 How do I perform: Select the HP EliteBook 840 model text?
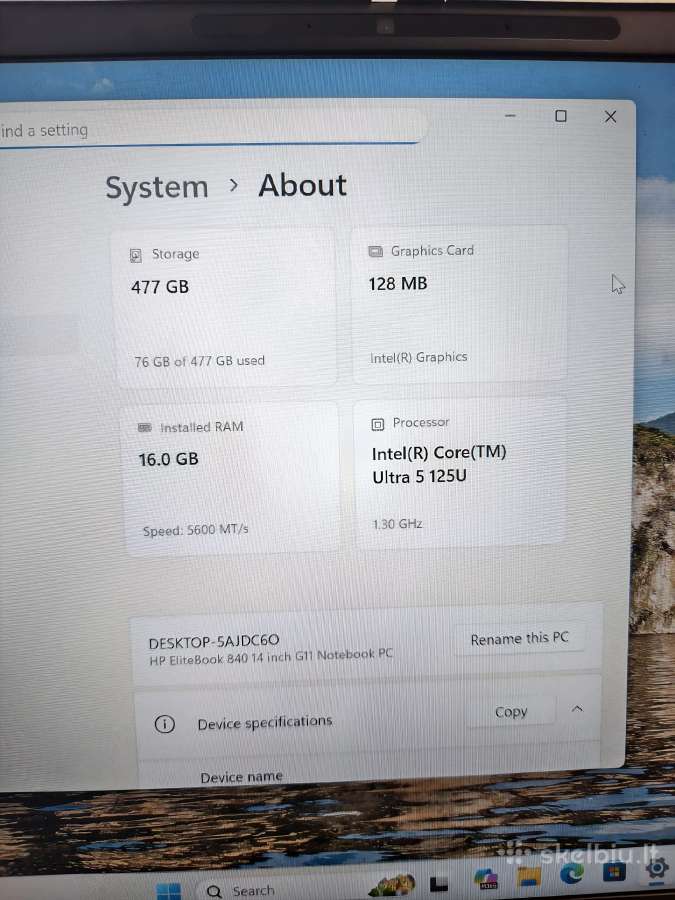tap(271, 657)
